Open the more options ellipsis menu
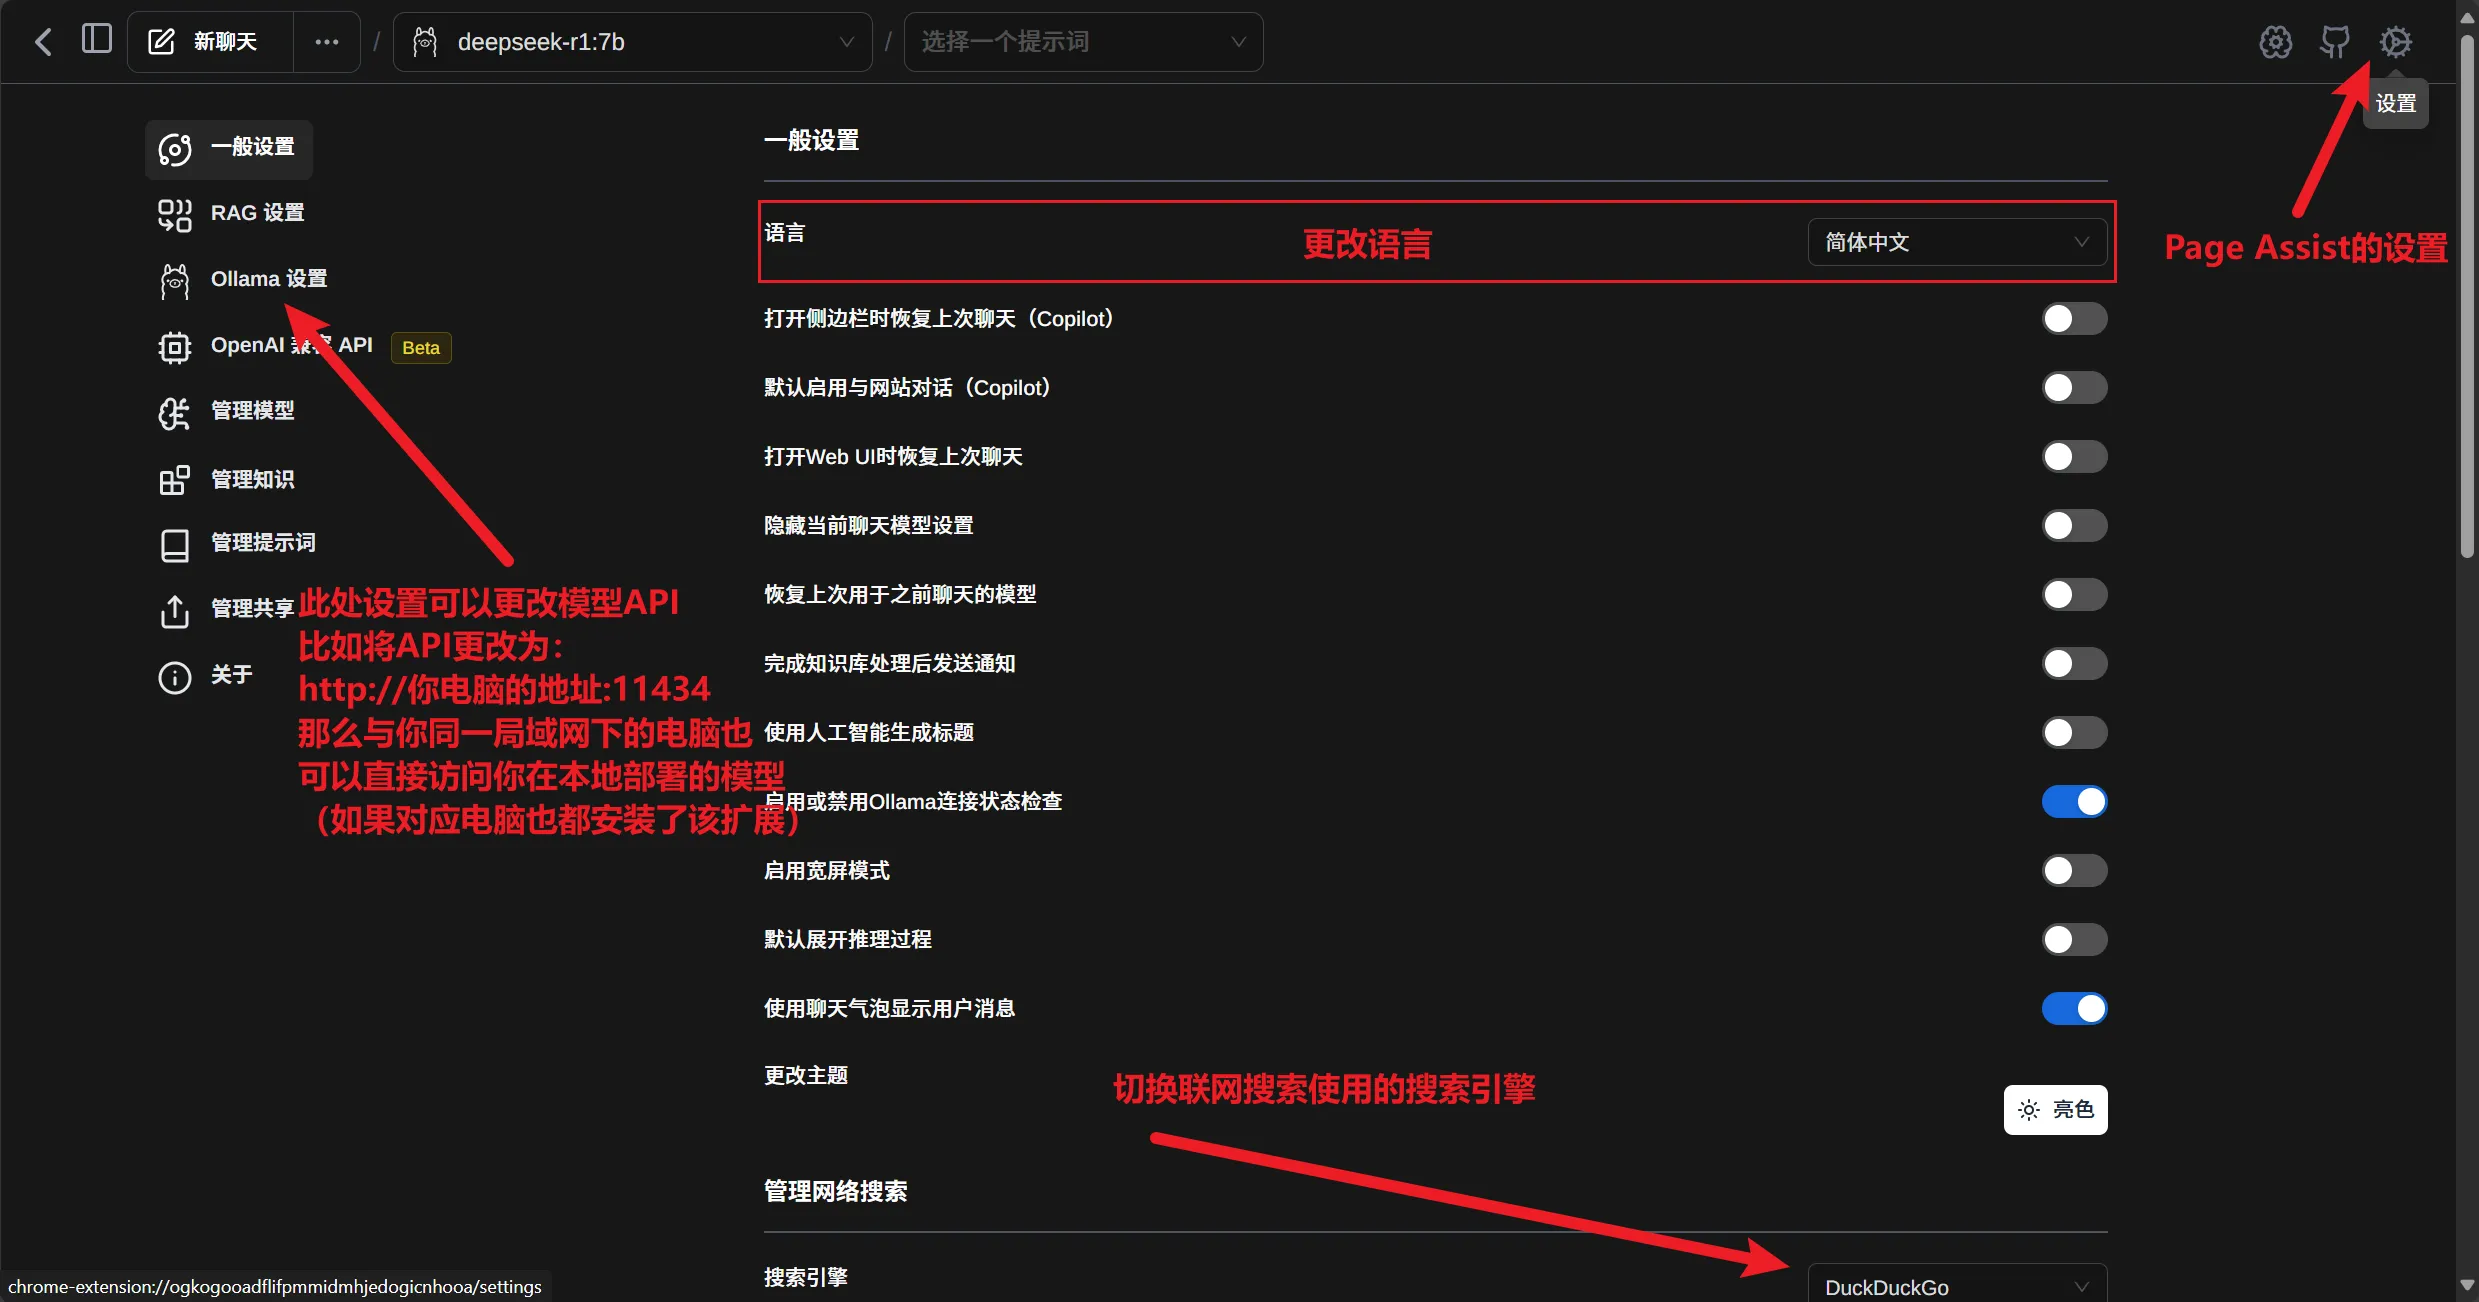This screenshot has width=2479, height=1302. pos(326,42)
